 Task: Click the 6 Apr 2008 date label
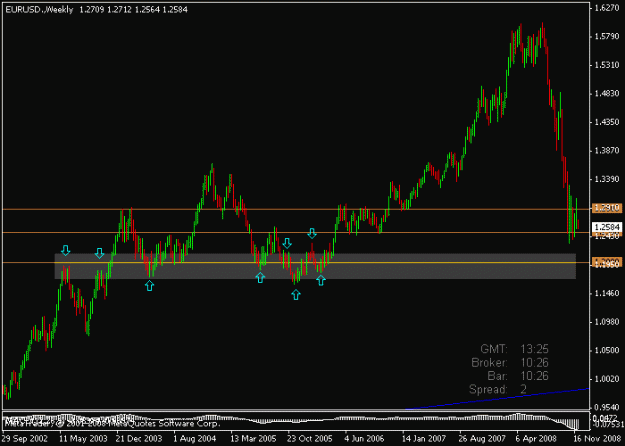click(x=536, y=439)
